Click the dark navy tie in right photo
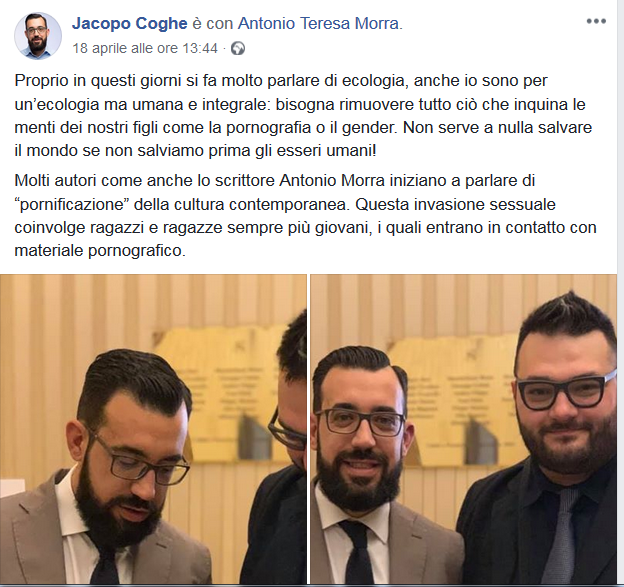Screen dimensions: 624x587 [x=357, y=554]
